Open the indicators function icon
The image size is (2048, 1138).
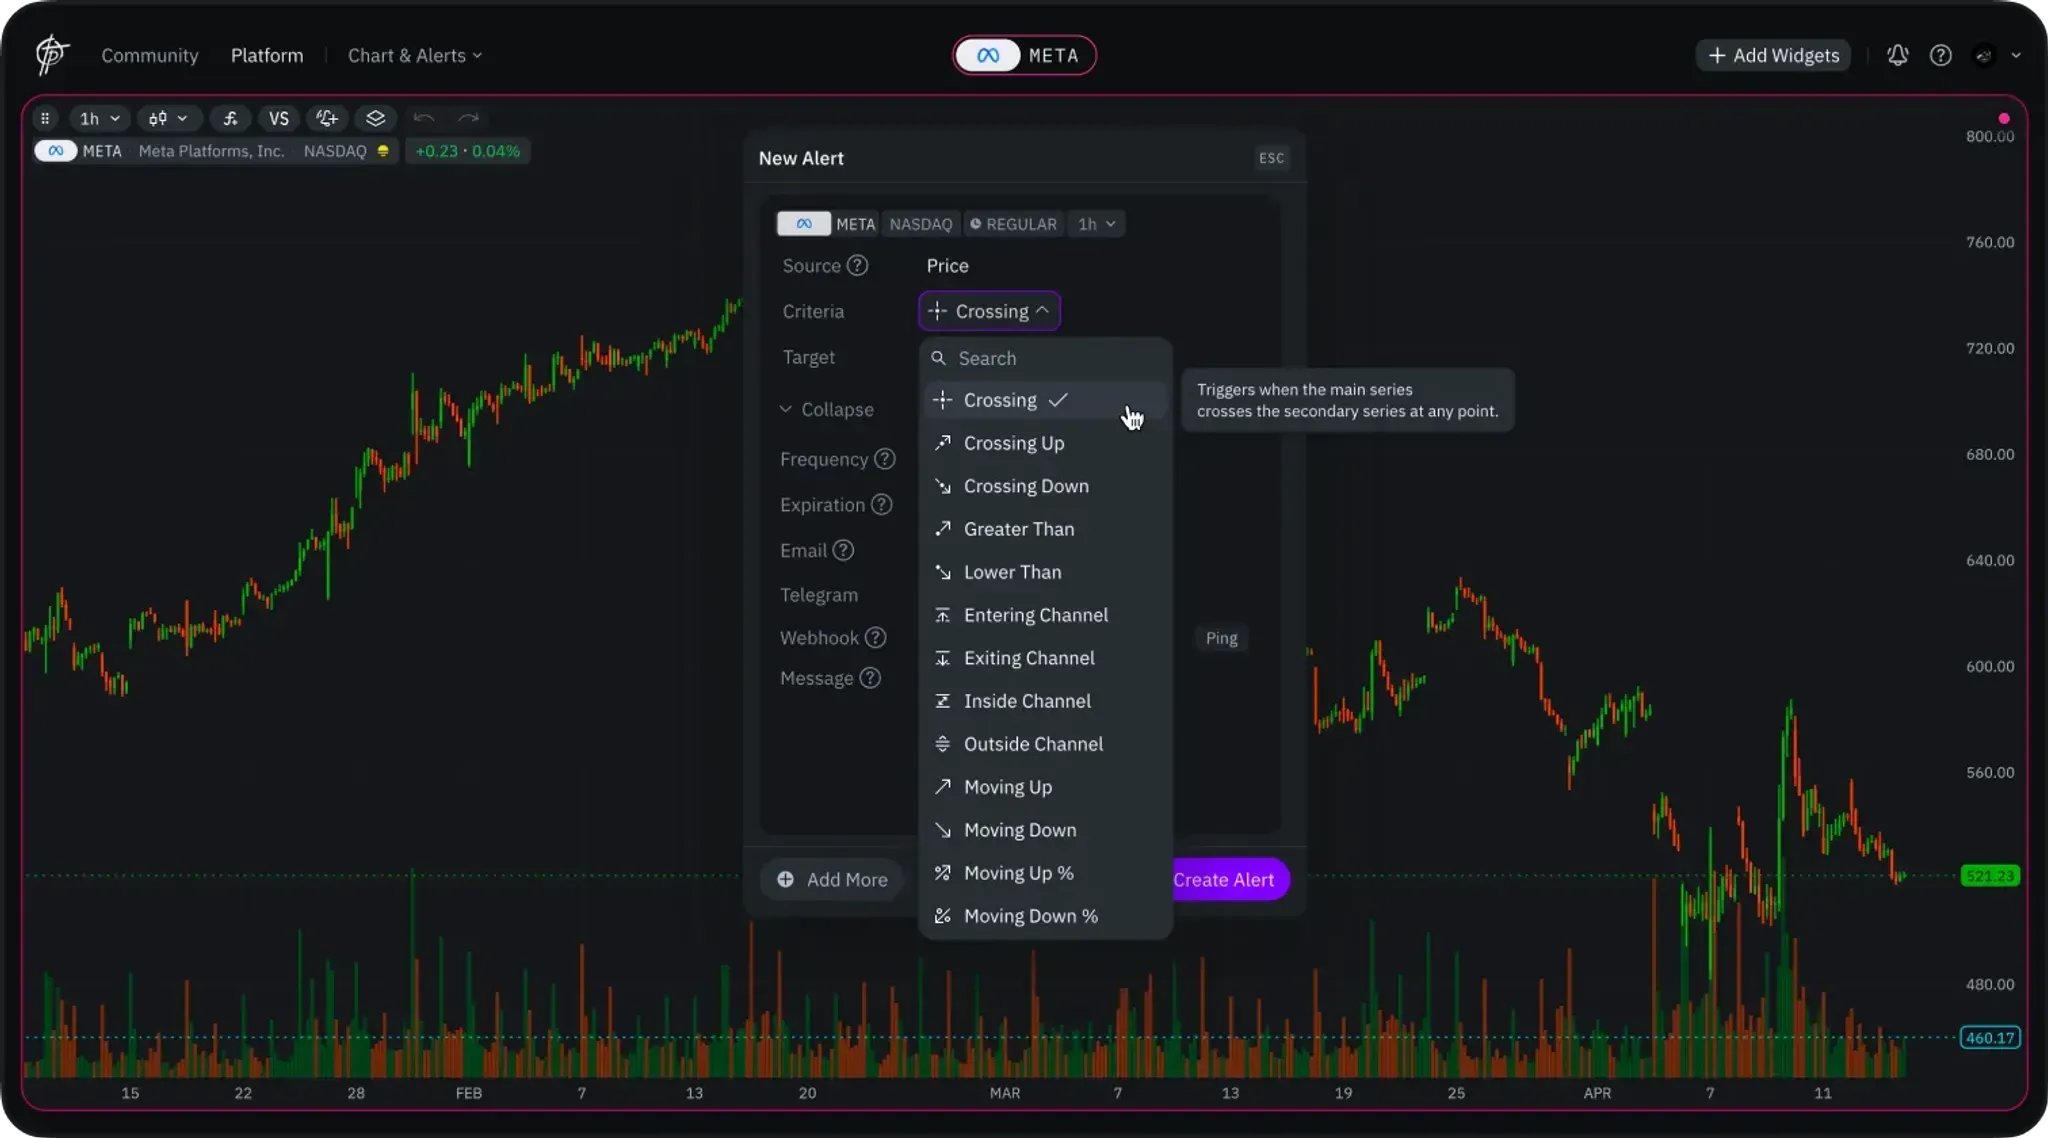[x=230, y=118]
